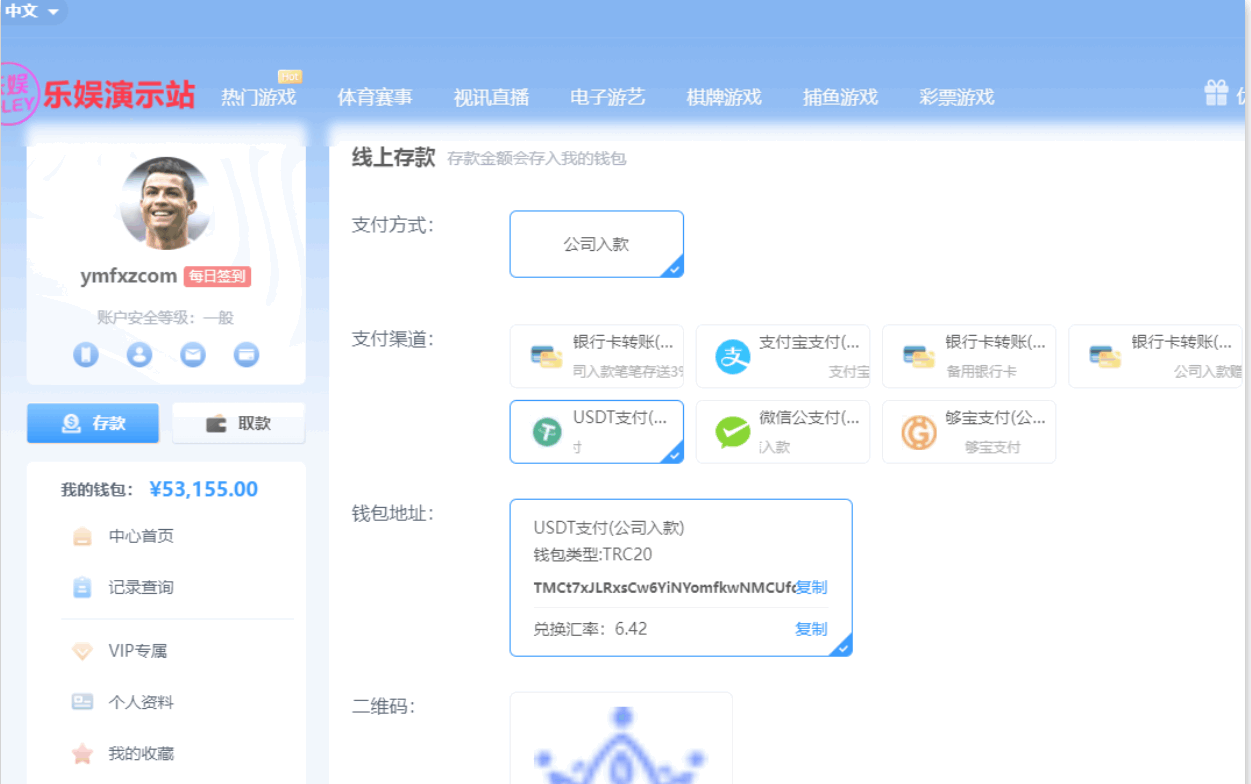Select 够宝支付 payment channel

968,432
